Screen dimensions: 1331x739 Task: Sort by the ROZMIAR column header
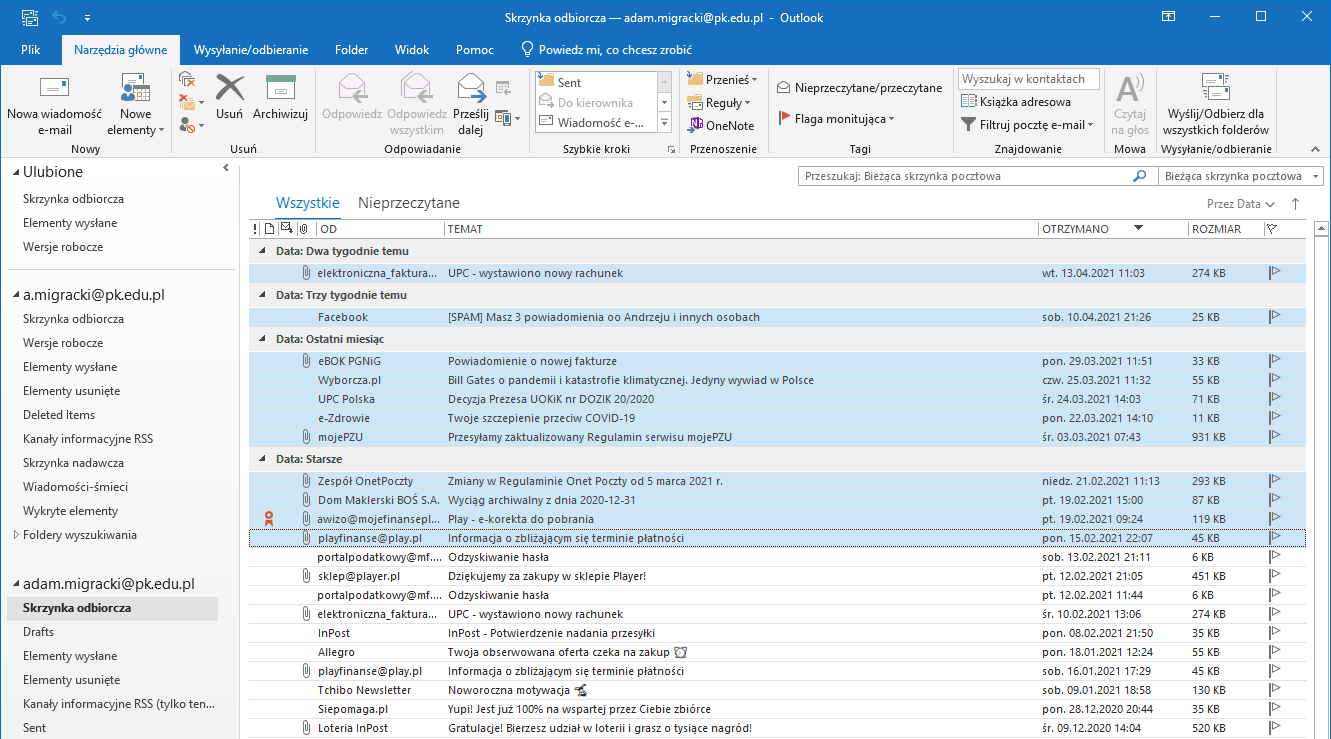(x=1215, y=229)
